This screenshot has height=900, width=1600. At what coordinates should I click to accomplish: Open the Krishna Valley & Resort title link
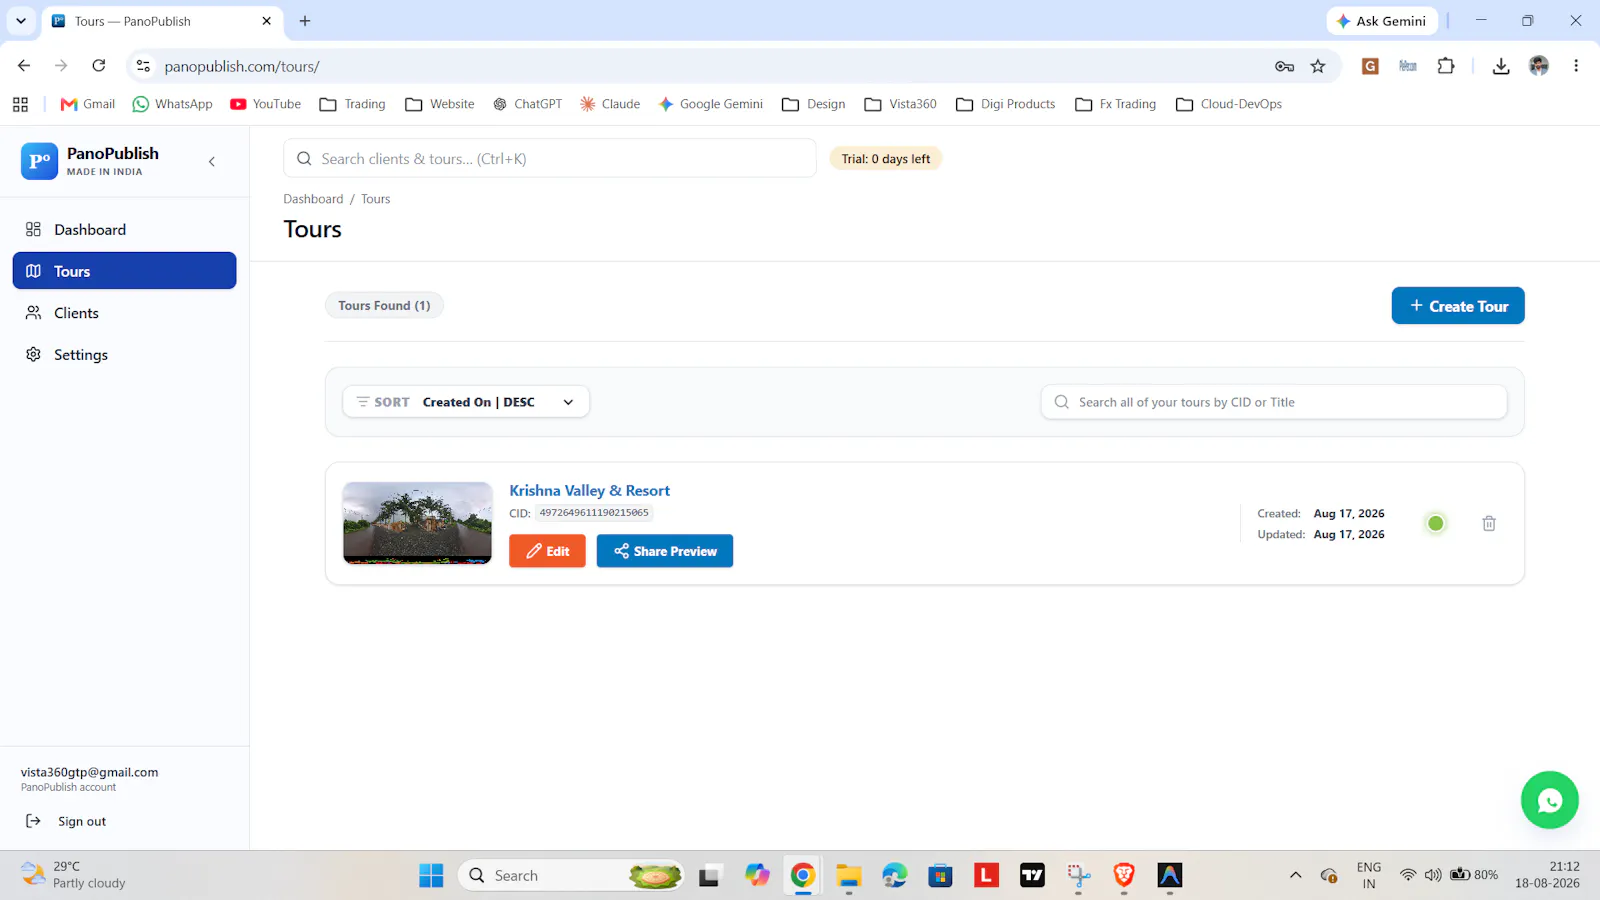(590, 490)
